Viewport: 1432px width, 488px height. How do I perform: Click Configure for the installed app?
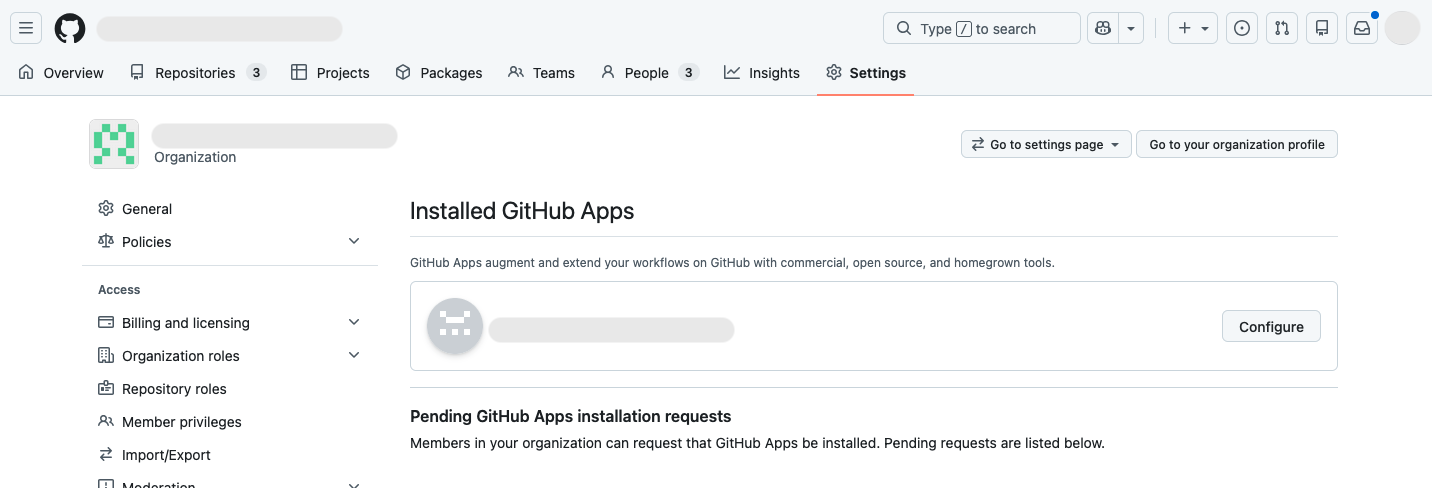[x=1271, y=326]
